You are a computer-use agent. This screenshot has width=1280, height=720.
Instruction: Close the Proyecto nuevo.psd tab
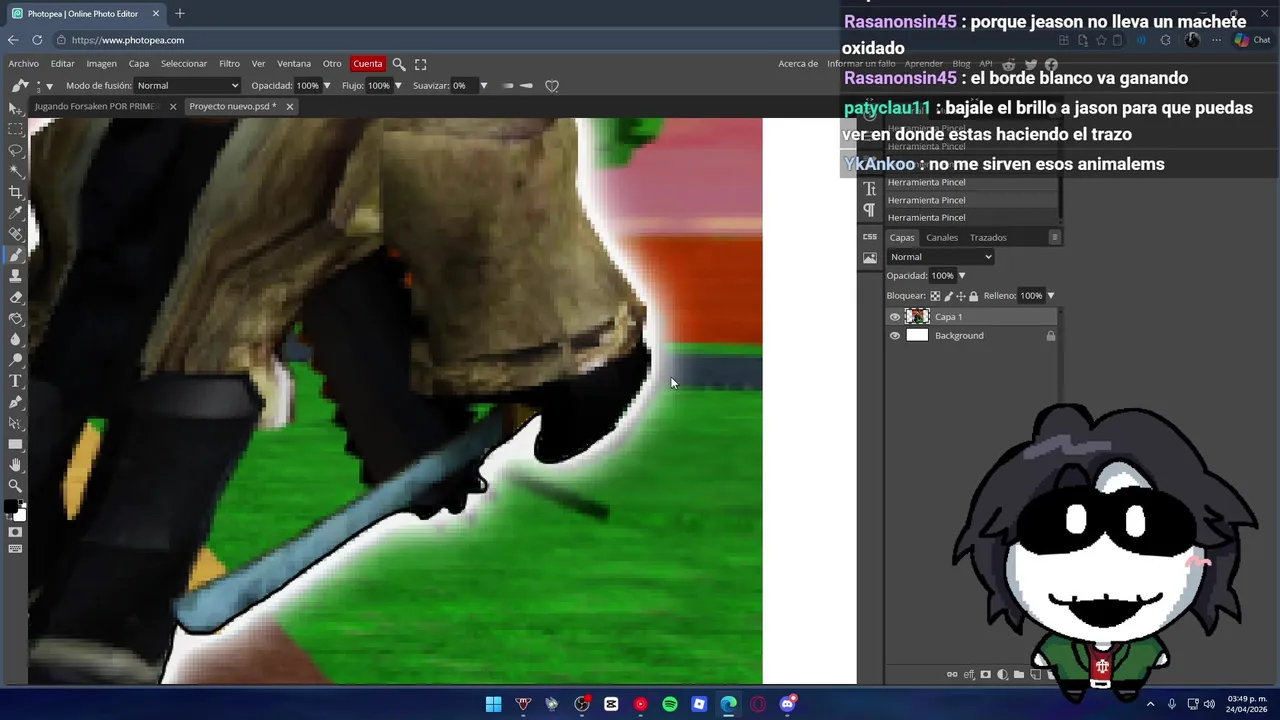pyautogui.click(x=290, y=106)
